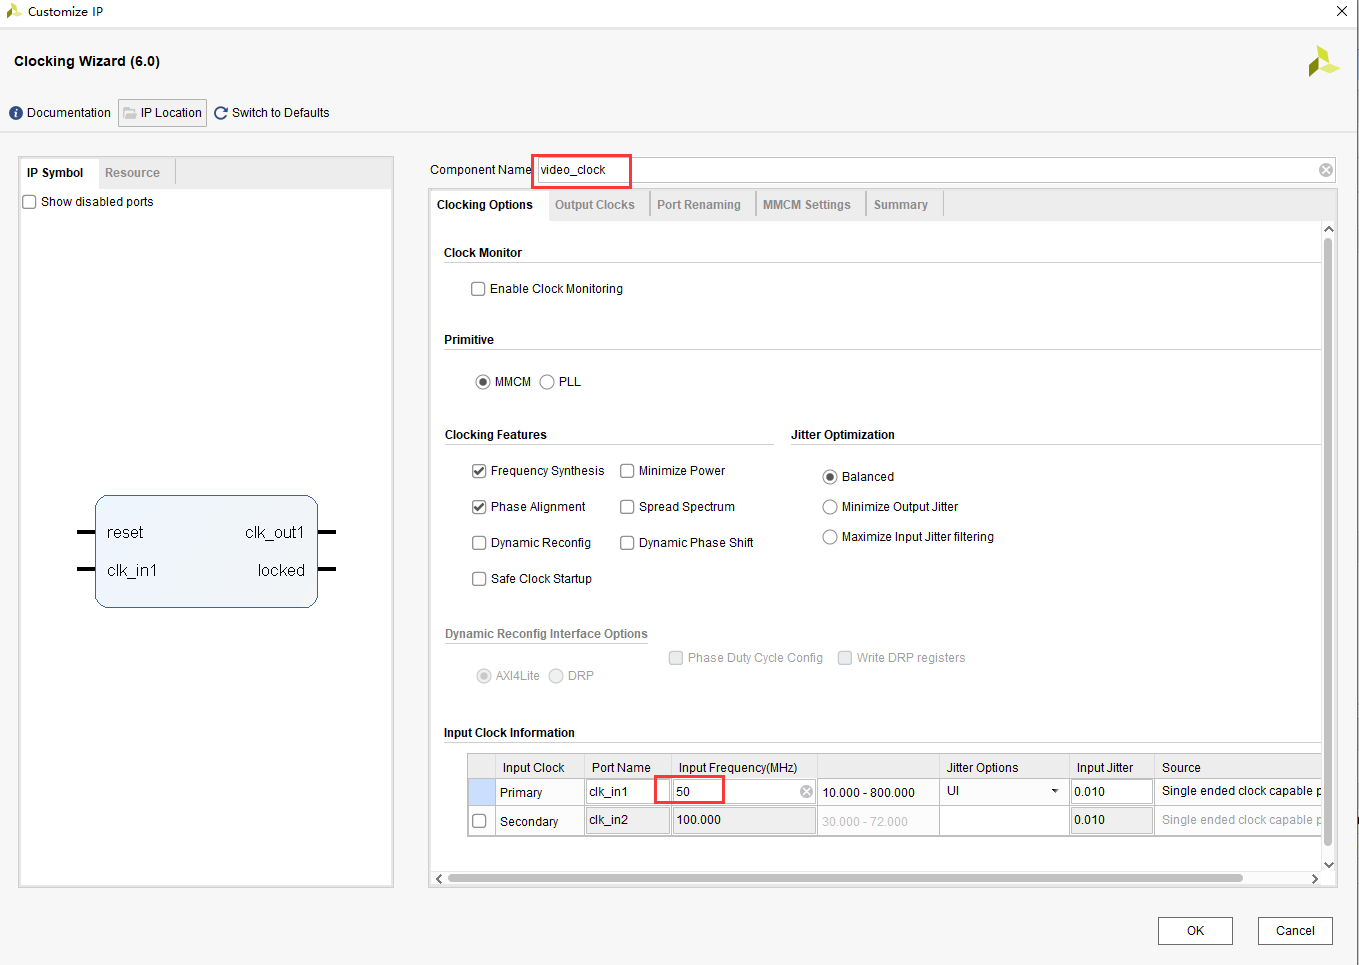Click the IP Location button
1359x965 pixels.
point(162,113)
